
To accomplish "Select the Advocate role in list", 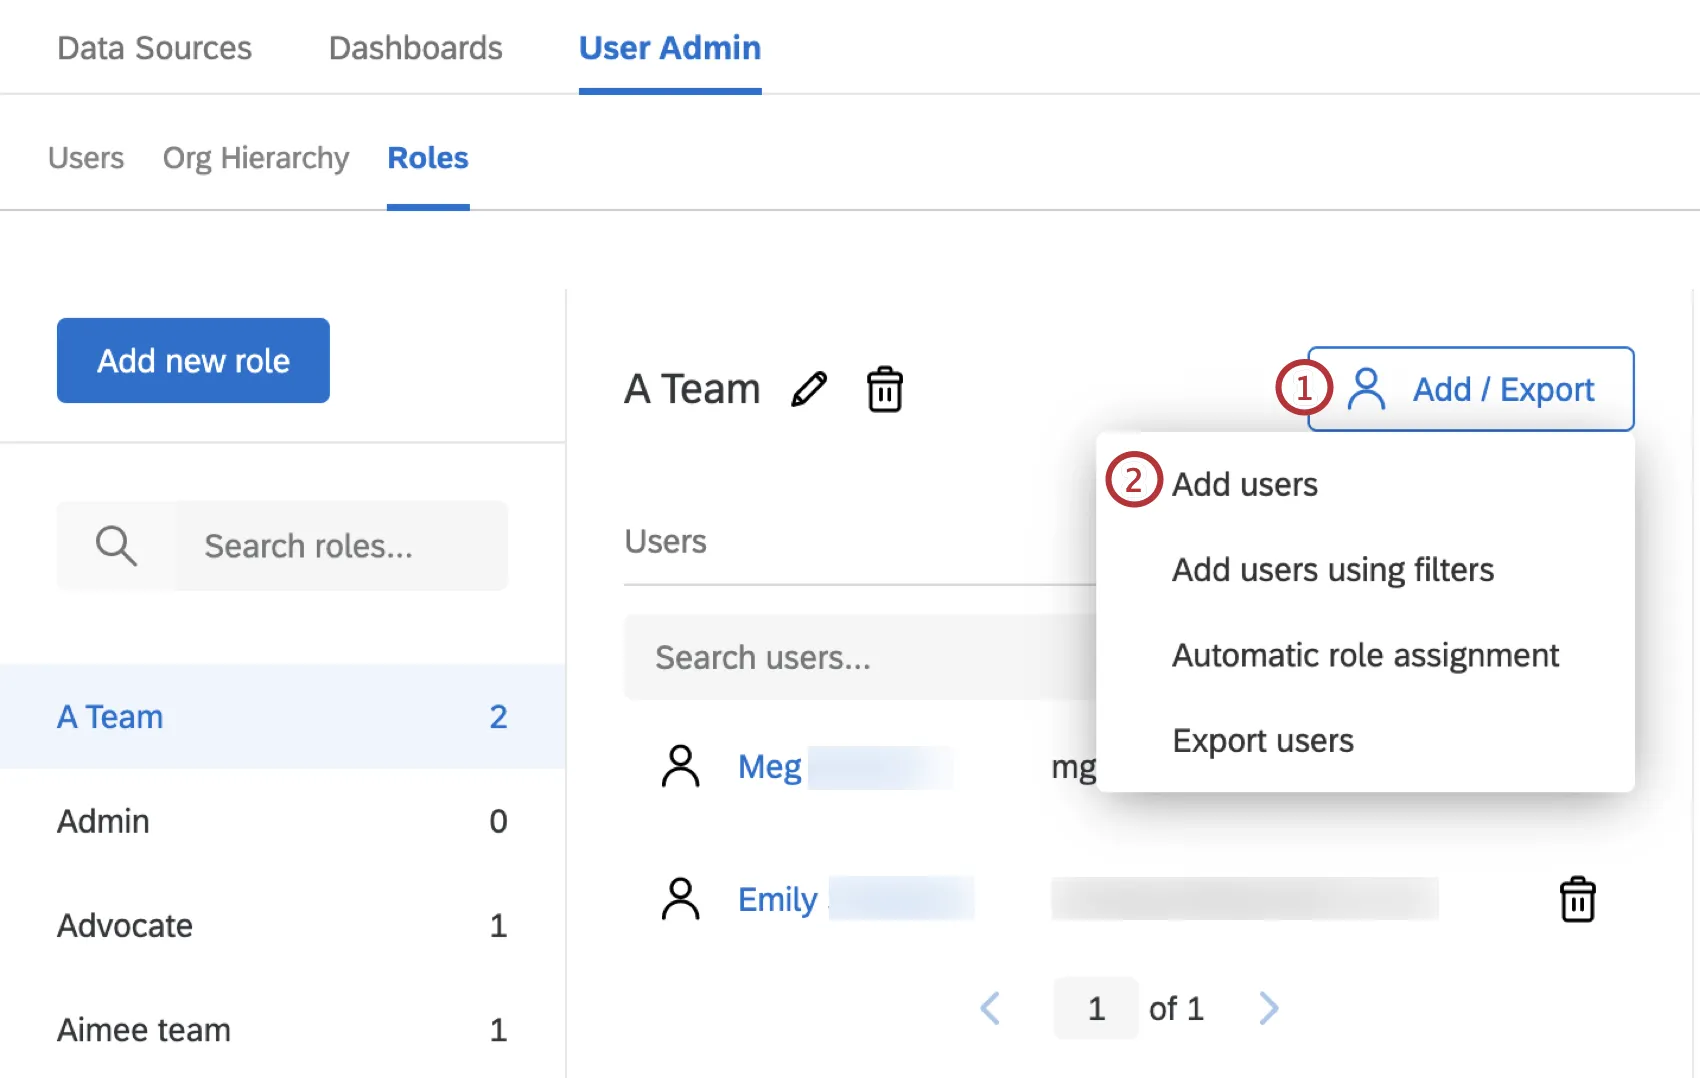I will click(x=125, y=926).
